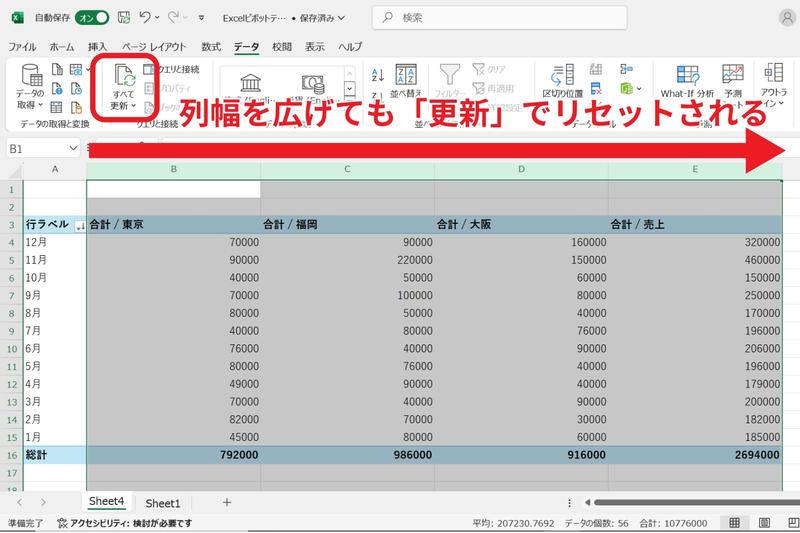The width and height of the screenshot is (800, 533).
Task: Click the Remove Duplicates icon
Action: tap(595, 89)
